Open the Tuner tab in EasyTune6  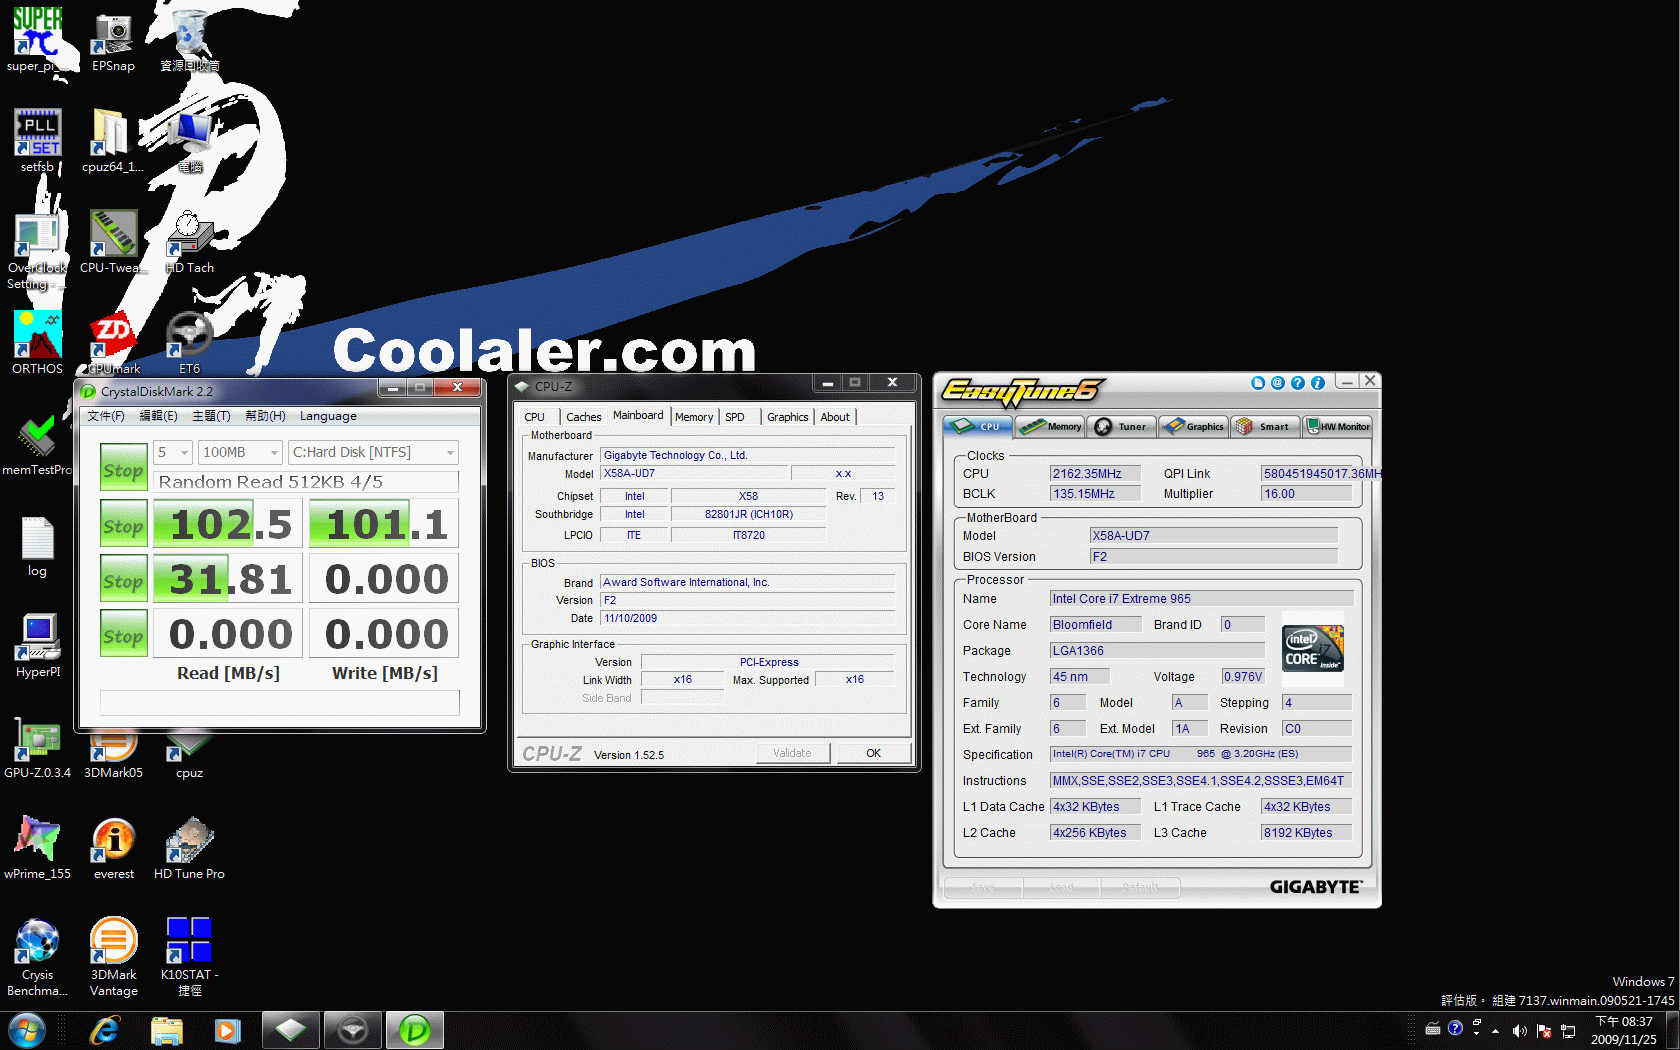(1123, 427)
